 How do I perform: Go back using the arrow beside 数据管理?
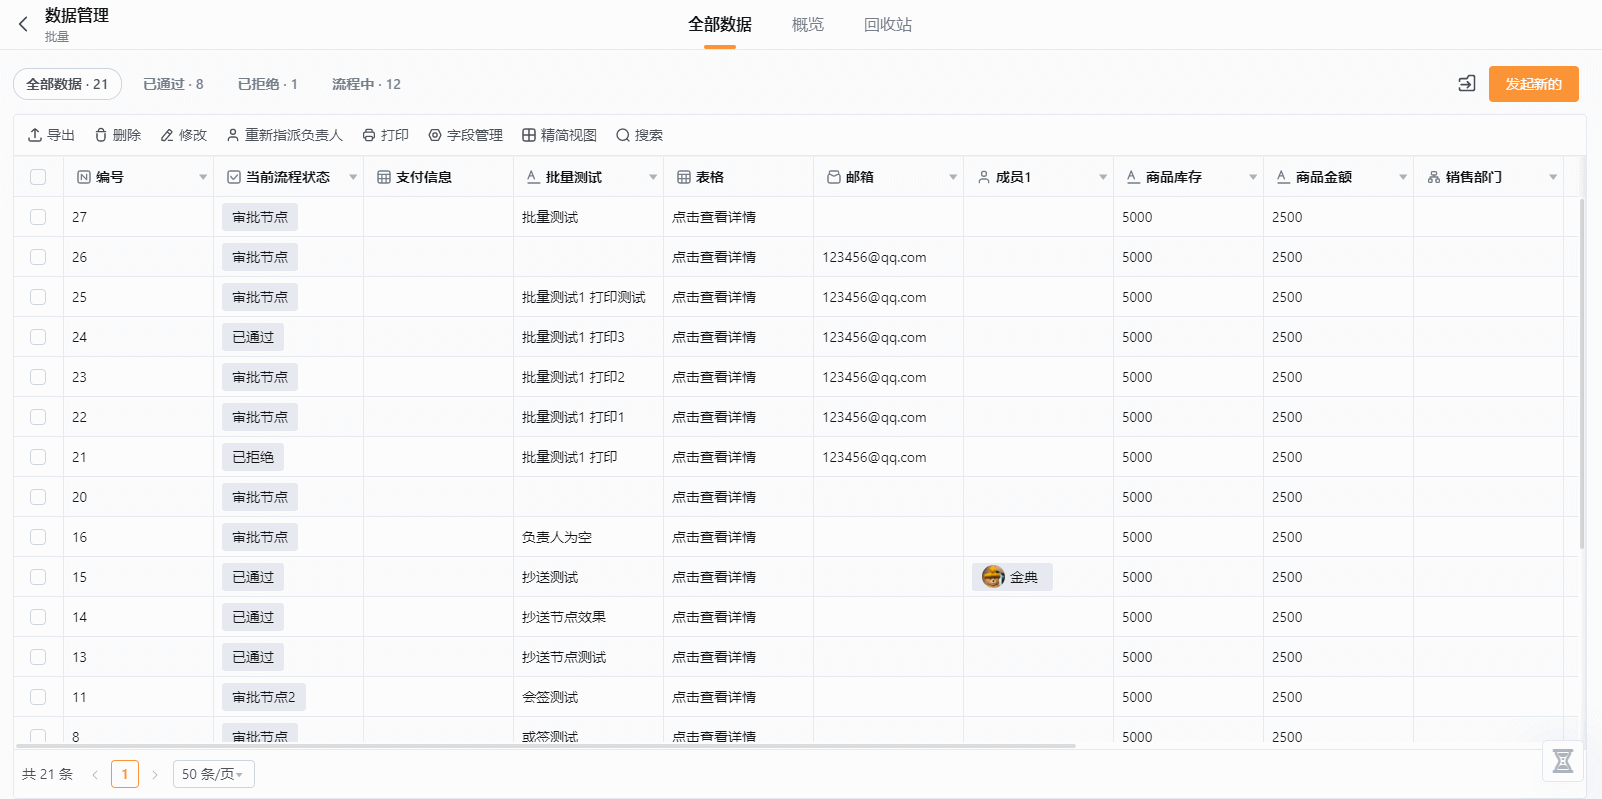[24, 24]
